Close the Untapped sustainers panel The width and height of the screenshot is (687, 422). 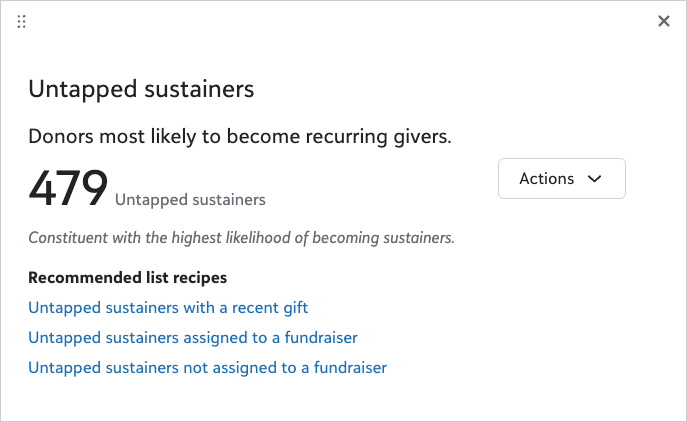point(664,21)
